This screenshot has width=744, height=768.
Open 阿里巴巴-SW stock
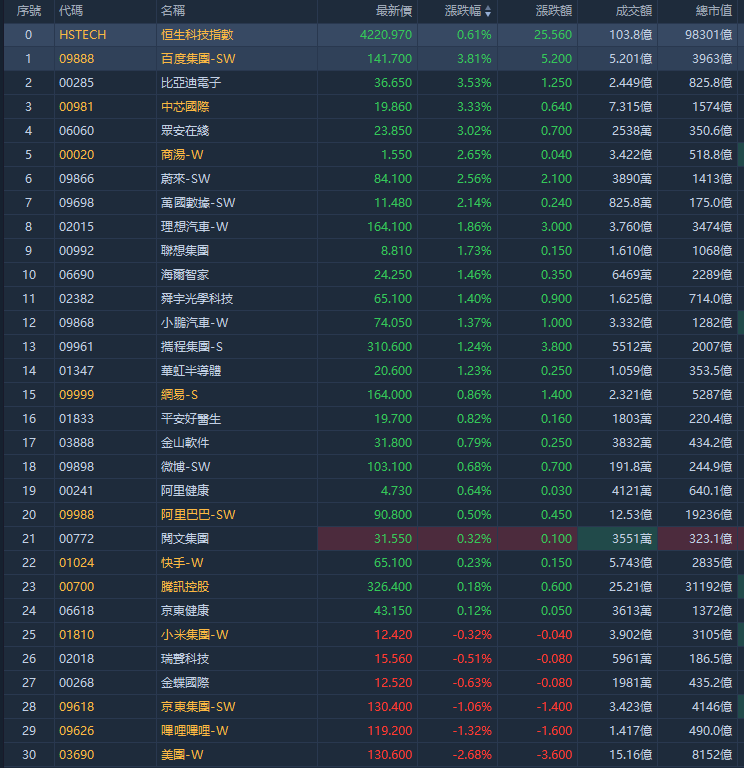pyautogui.click(x=198, y=515)
